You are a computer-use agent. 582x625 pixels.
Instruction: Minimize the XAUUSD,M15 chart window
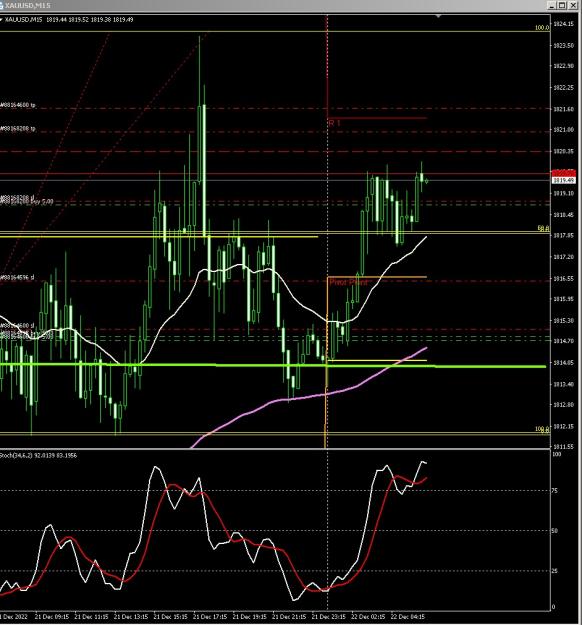[552, 5]
